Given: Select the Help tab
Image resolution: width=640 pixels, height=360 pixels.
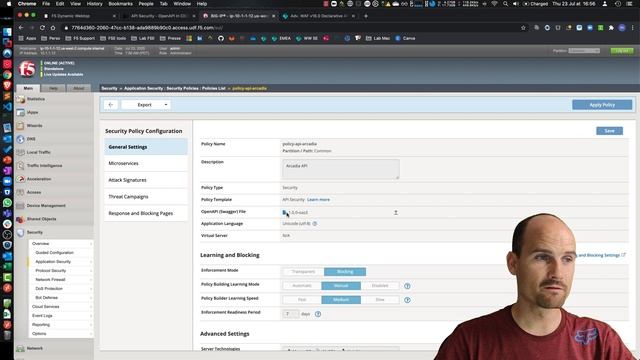Looking at the screenshot, I should click(53, 88).
